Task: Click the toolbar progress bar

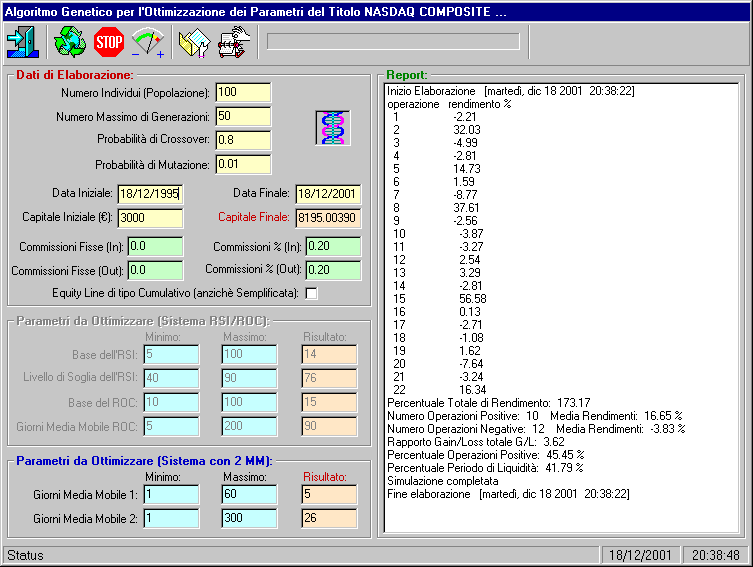Action: [x=393, y=41]
